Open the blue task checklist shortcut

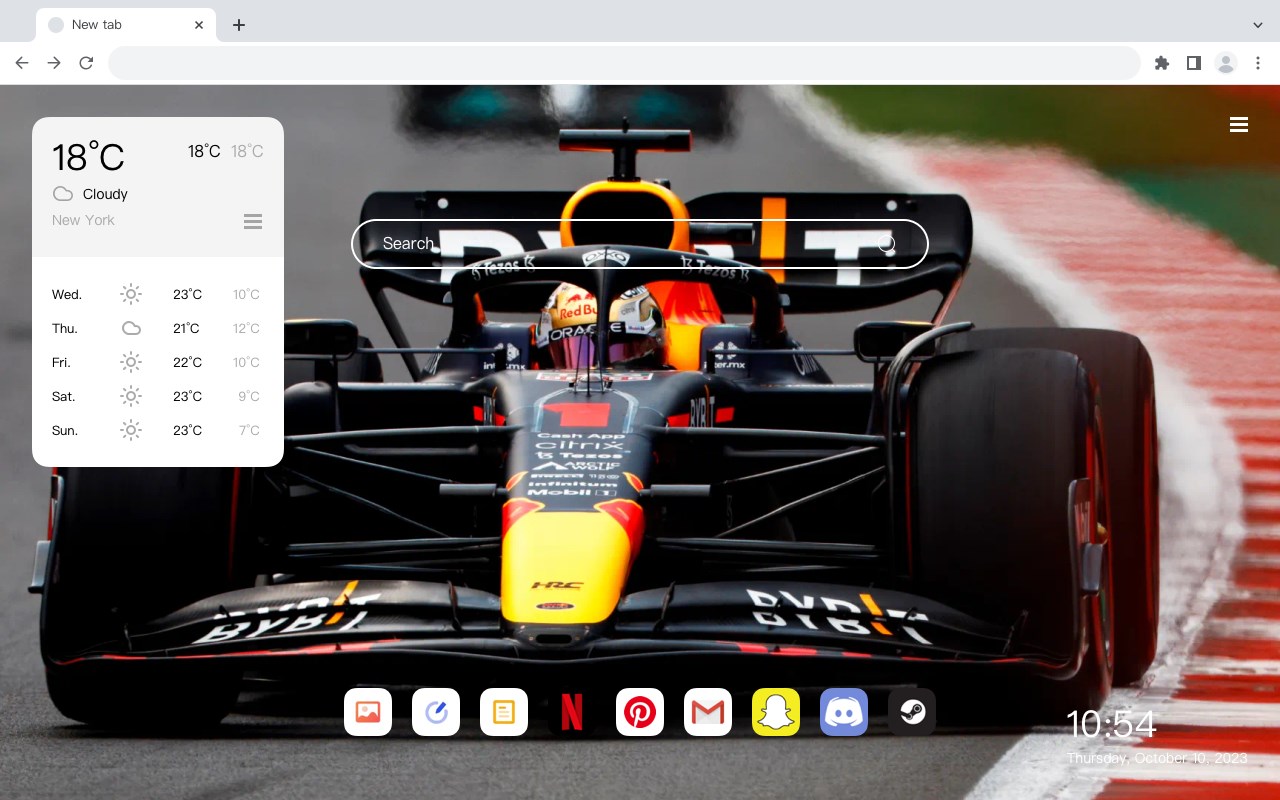(436, 712)
